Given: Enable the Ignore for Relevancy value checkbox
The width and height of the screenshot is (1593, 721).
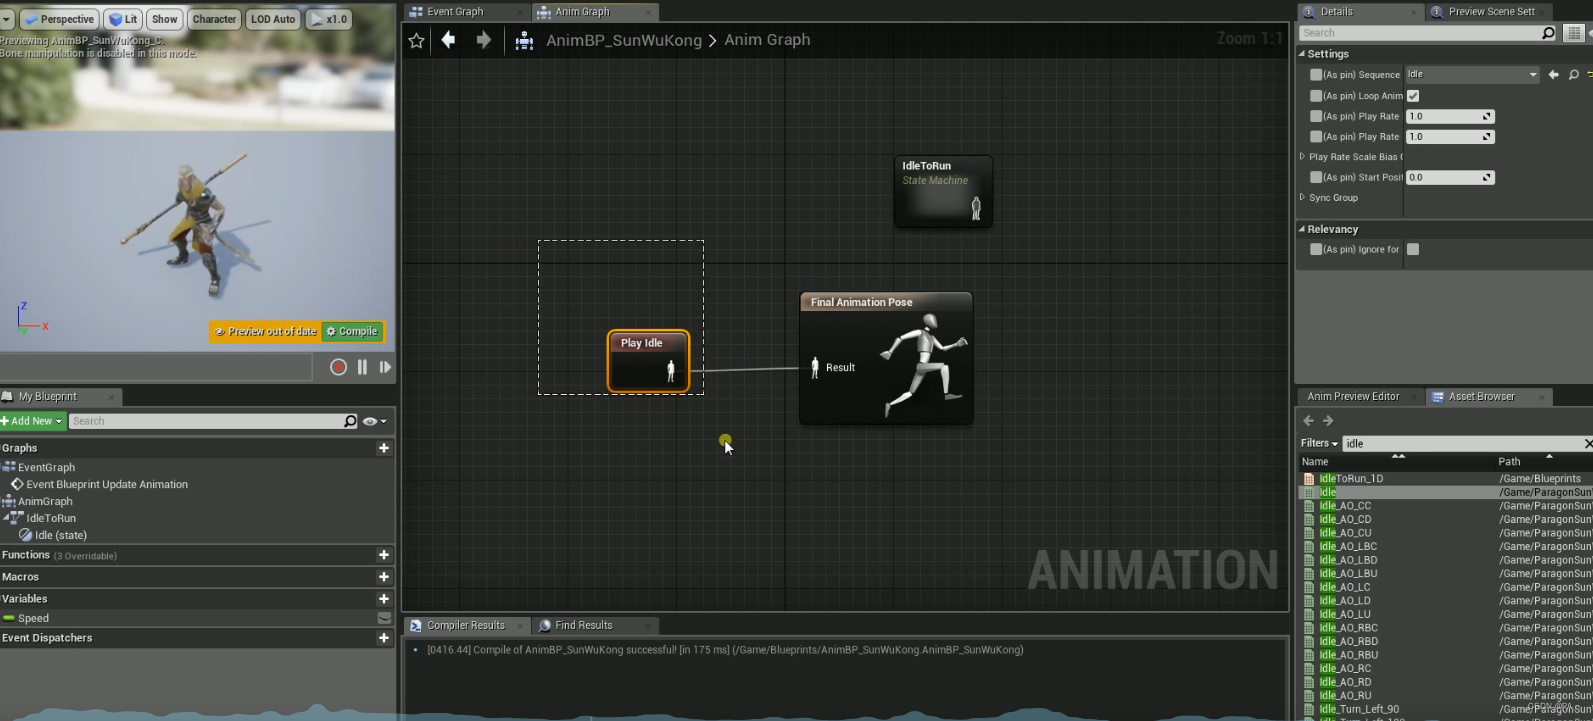Looking at the screenshot, I should [1413, 249].
